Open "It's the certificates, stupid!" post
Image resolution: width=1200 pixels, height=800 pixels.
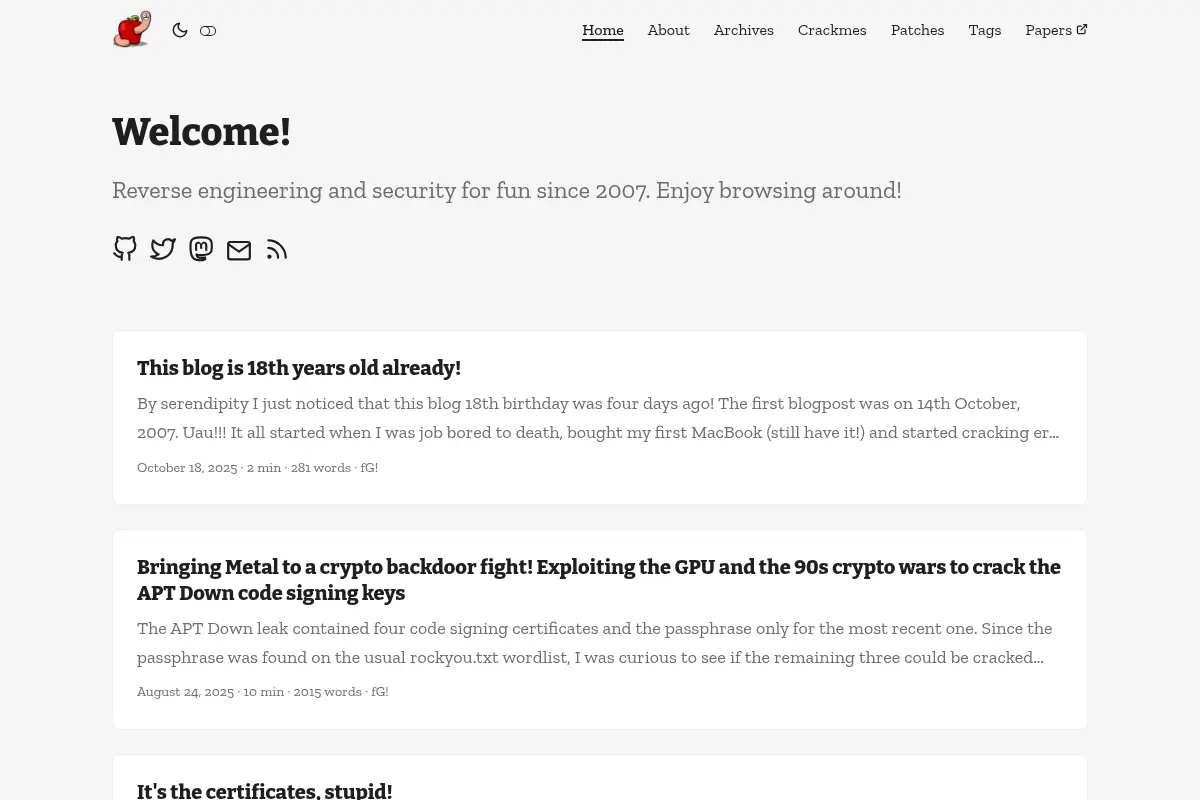265,790
